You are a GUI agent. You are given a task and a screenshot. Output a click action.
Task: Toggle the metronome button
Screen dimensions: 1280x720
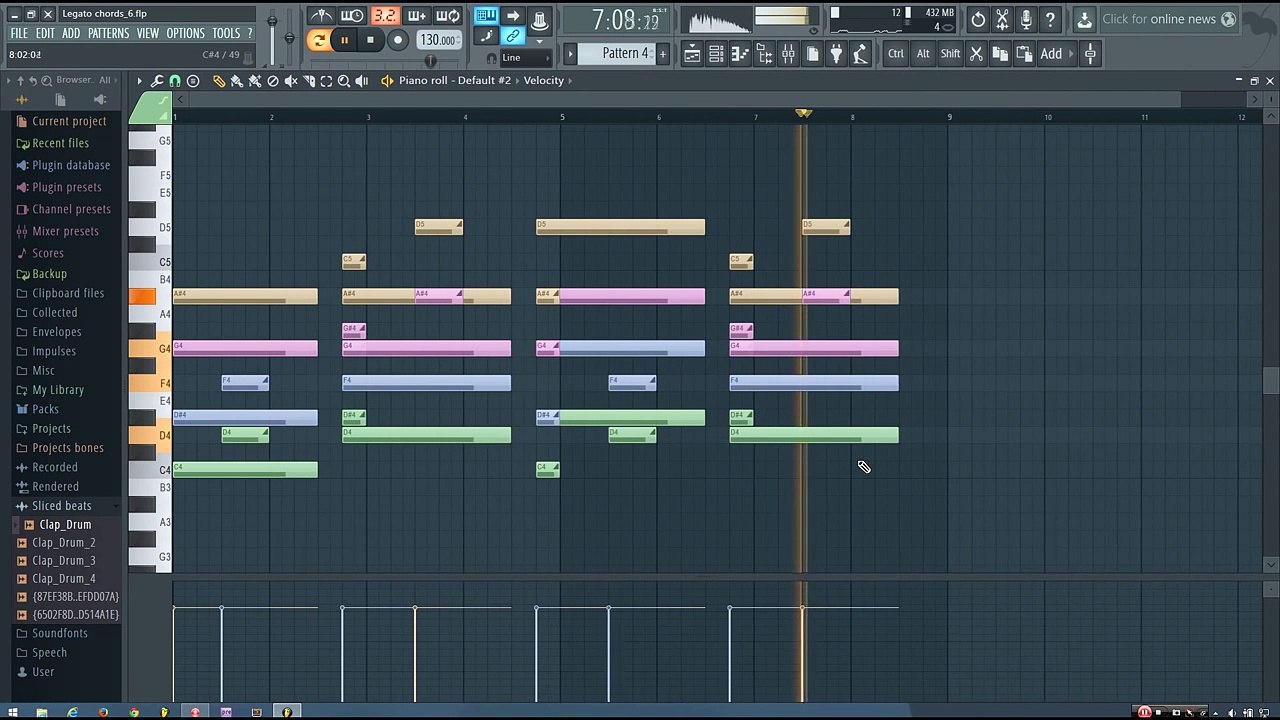coord(322,16)
